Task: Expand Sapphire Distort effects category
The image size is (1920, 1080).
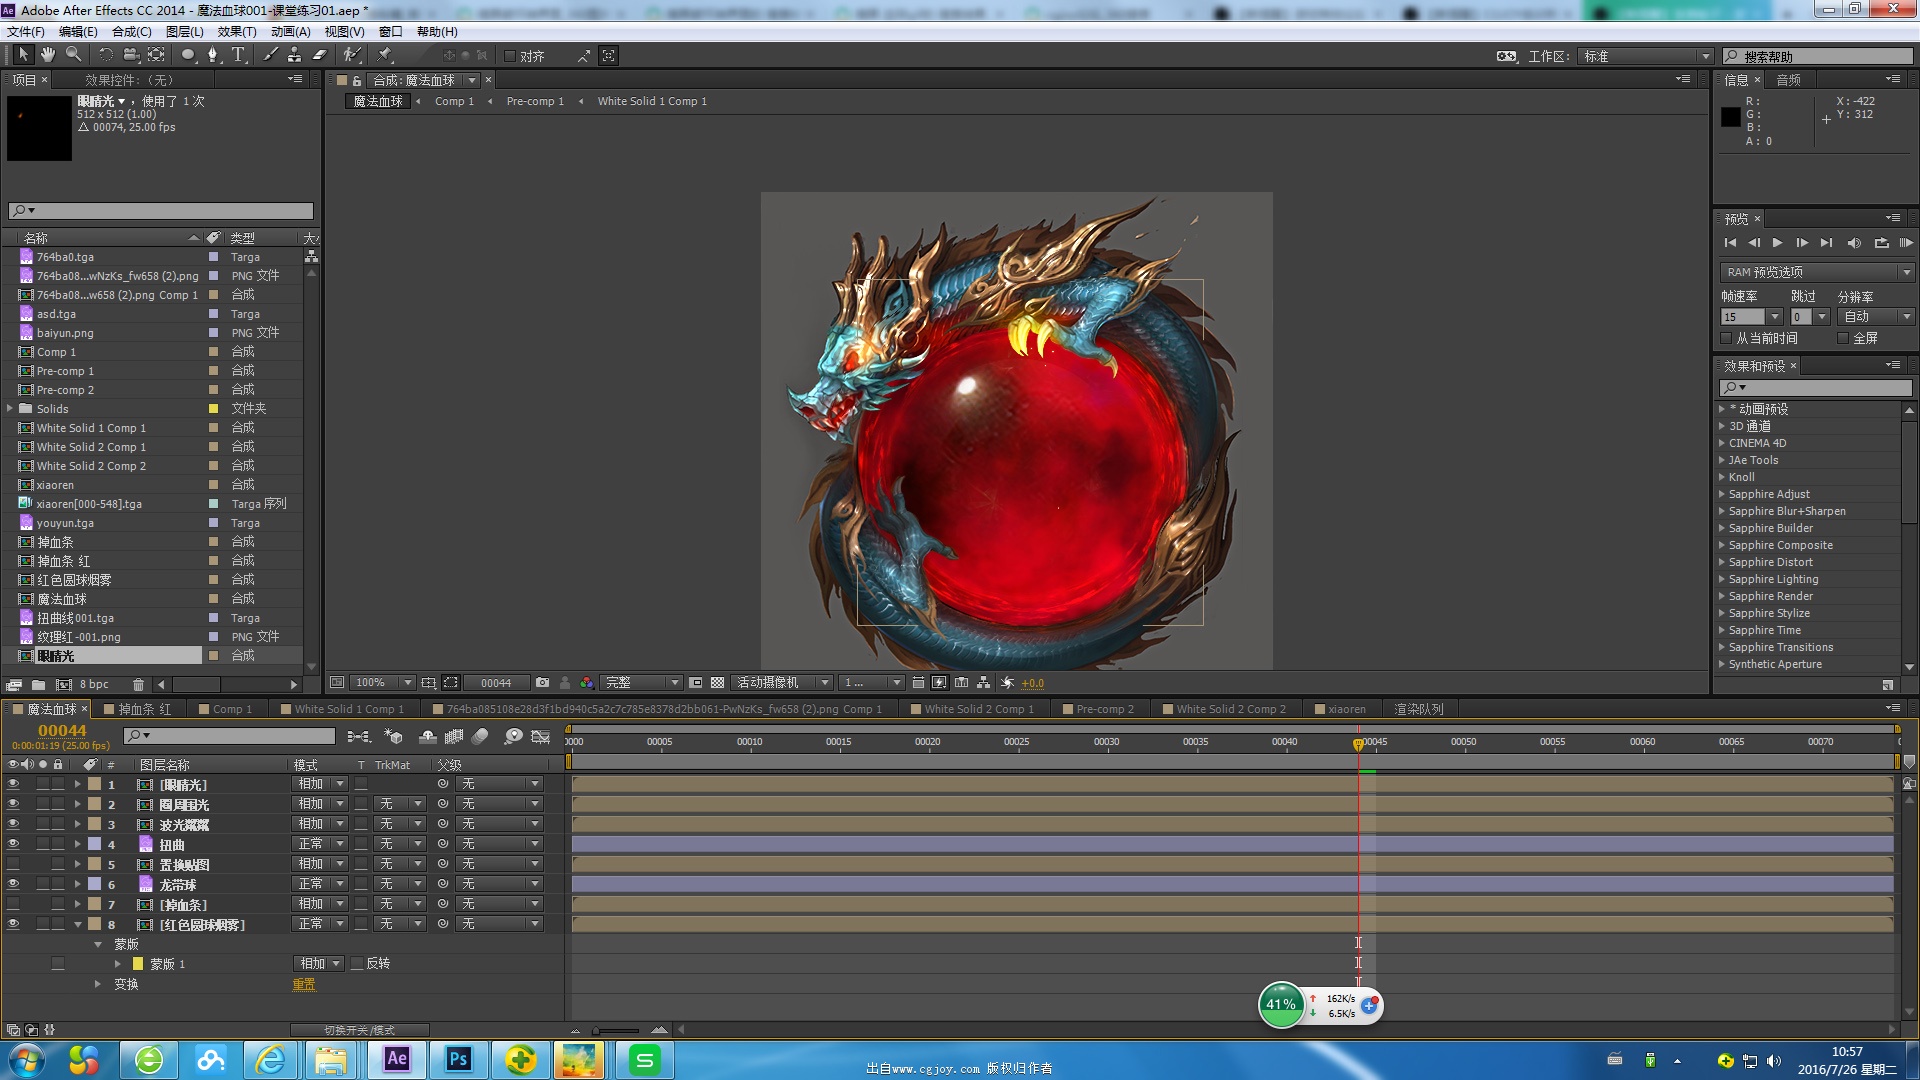Action: [x=1722, y=562]
